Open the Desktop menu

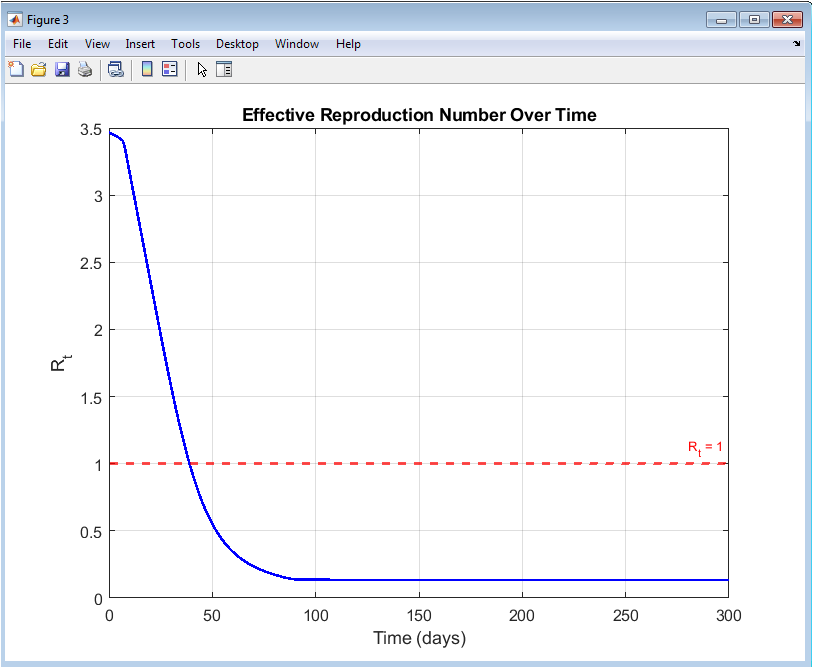pos(237,44)
